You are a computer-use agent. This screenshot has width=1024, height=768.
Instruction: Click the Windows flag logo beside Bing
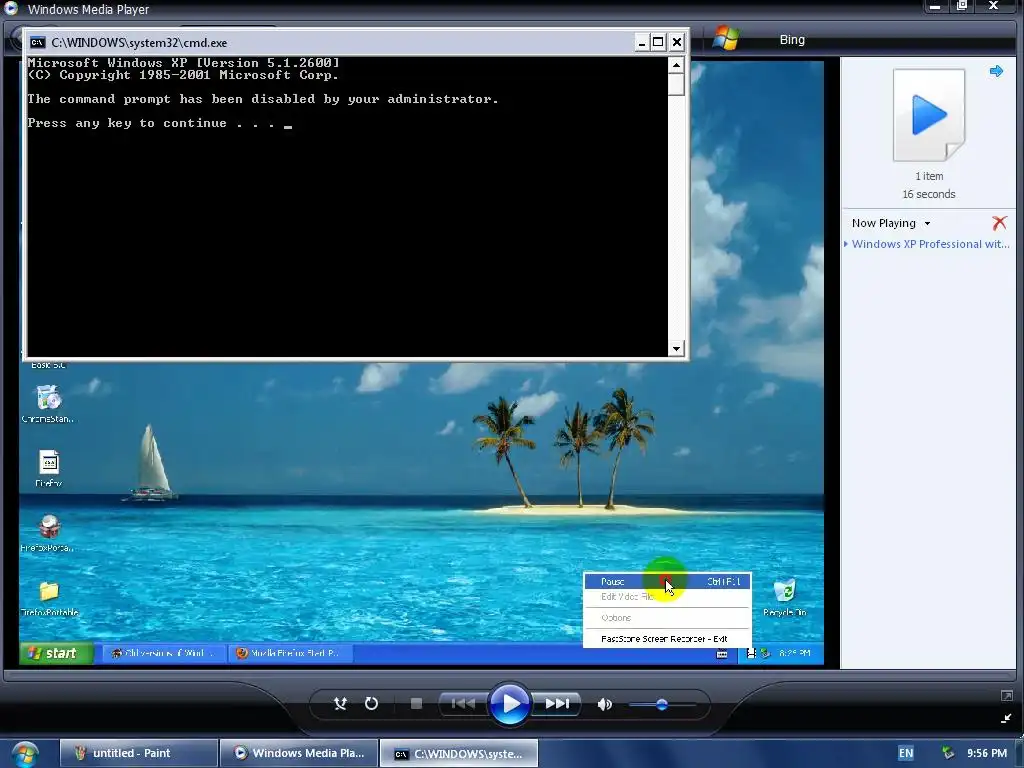[726, 39]
